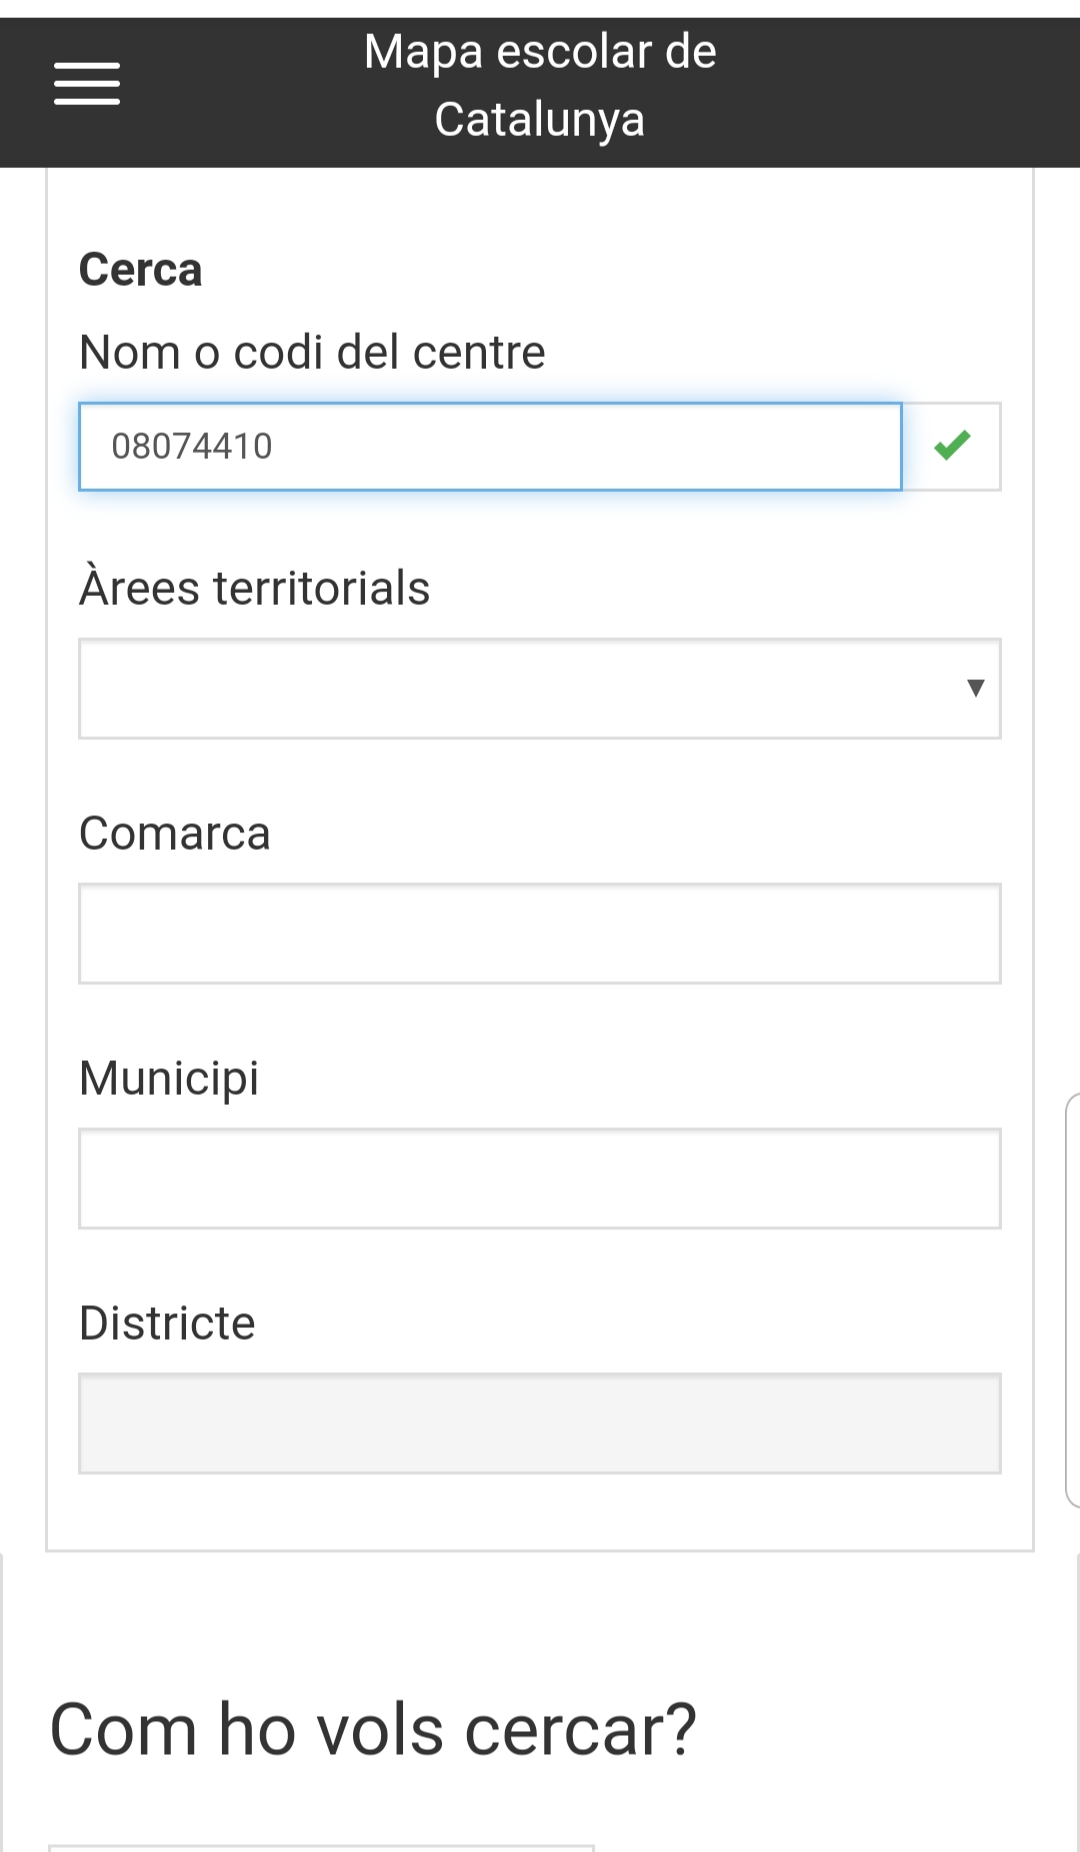Click the partially visible panel at right edge
This screenshot has width=1080, height=1852.
click(x=1072, y=1300)
